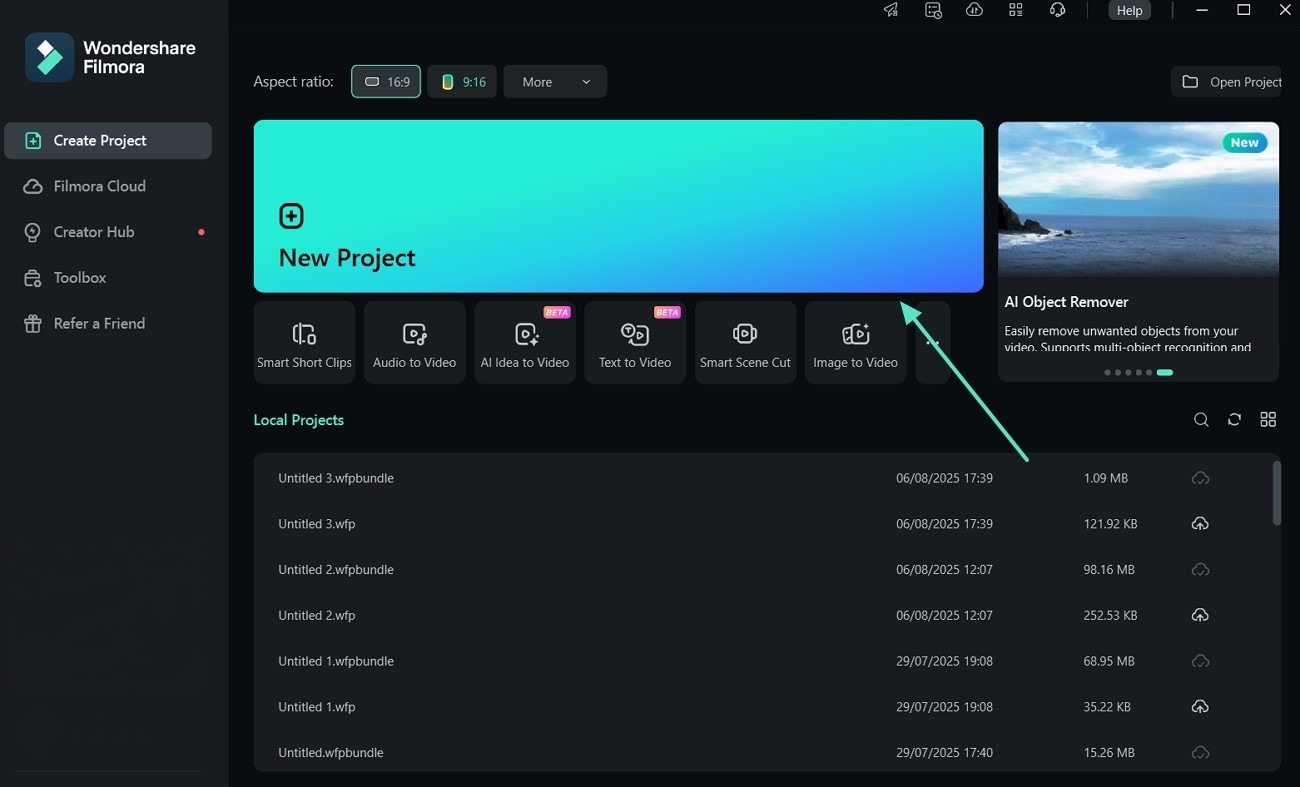Click the Help button

tap(1129, 10)
